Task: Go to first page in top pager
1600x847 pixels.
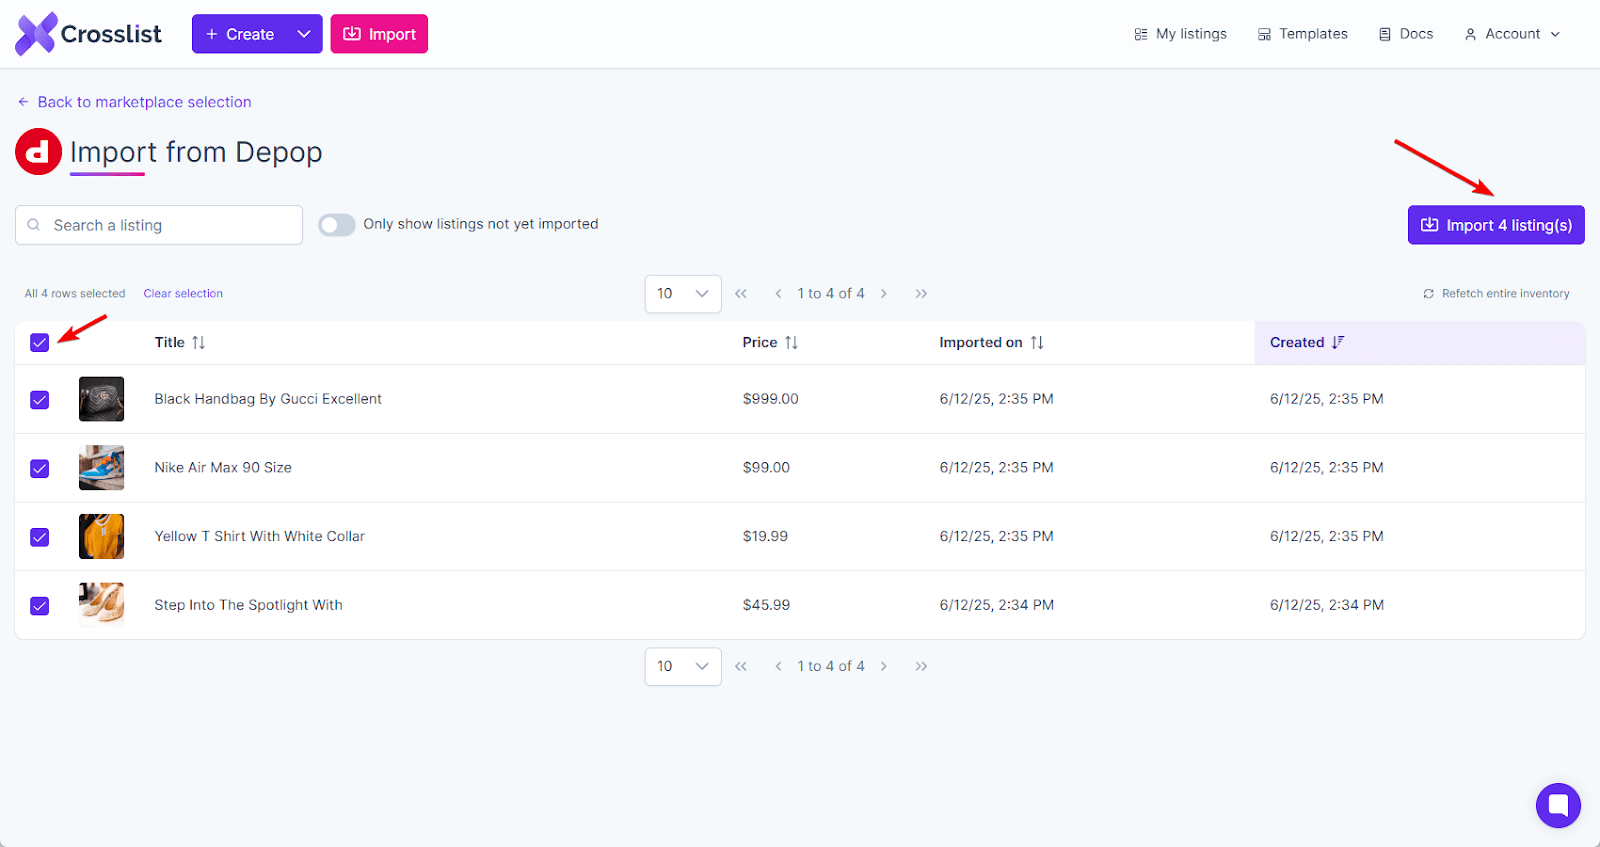Action: click(741, 293)
